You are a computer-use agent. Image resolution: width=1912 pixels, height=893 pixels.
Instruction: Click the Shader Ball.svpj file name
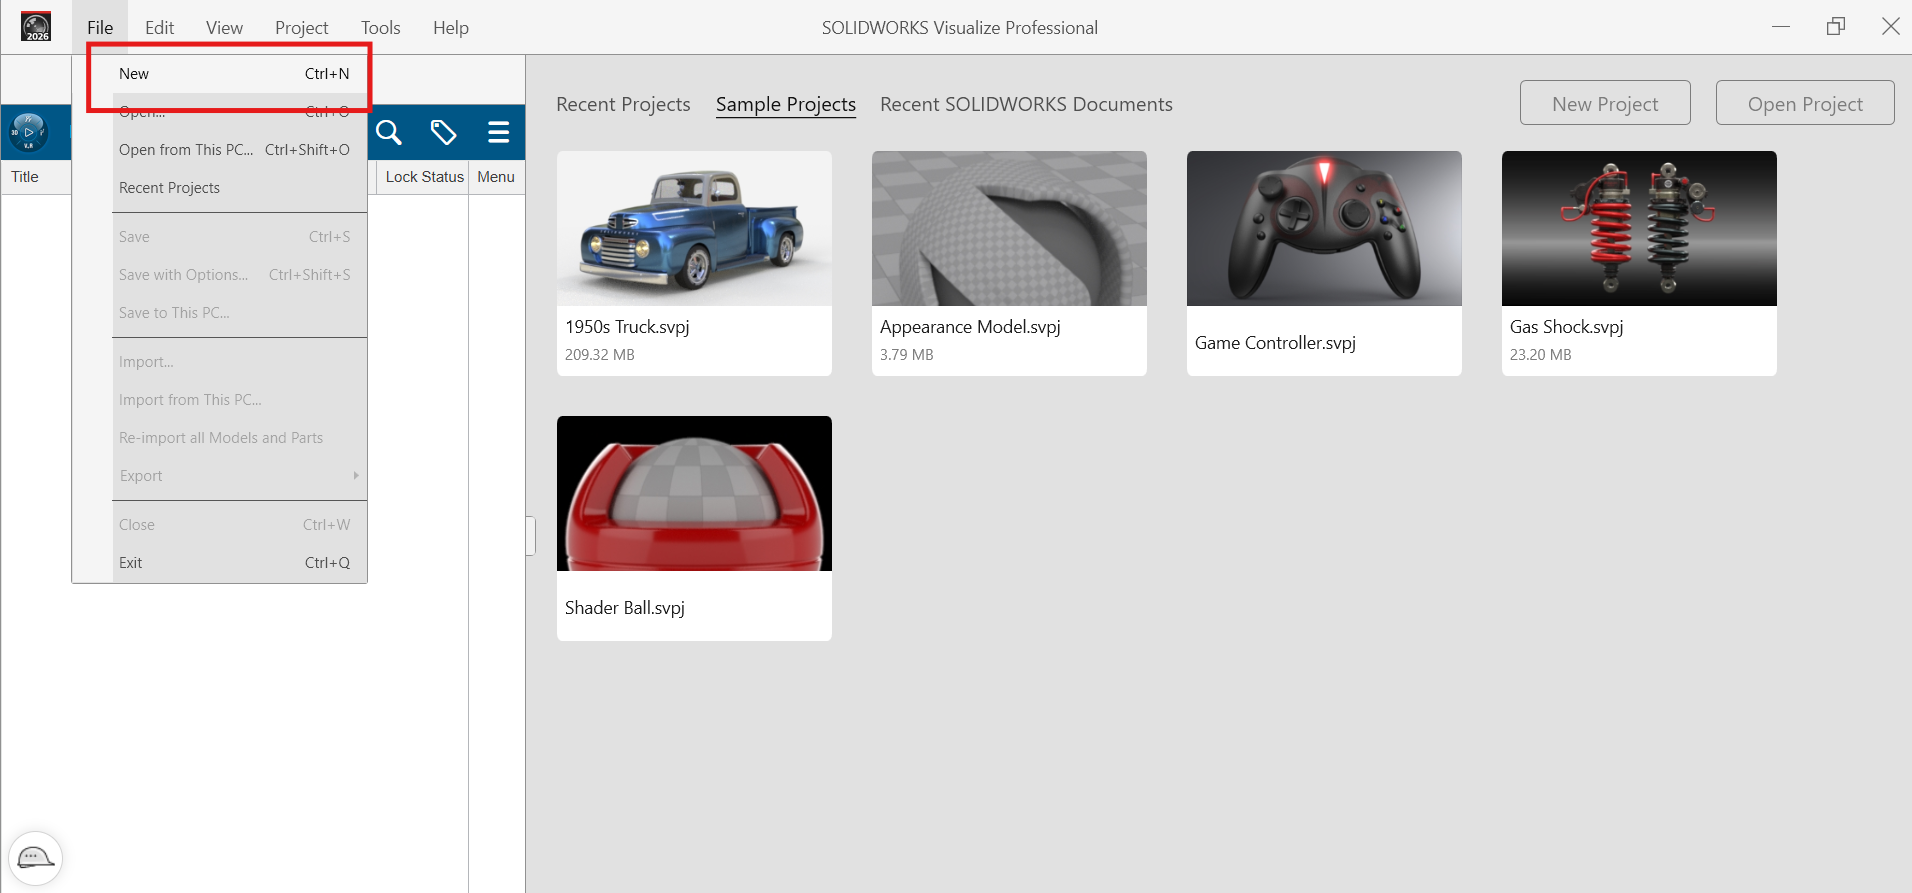624,608
